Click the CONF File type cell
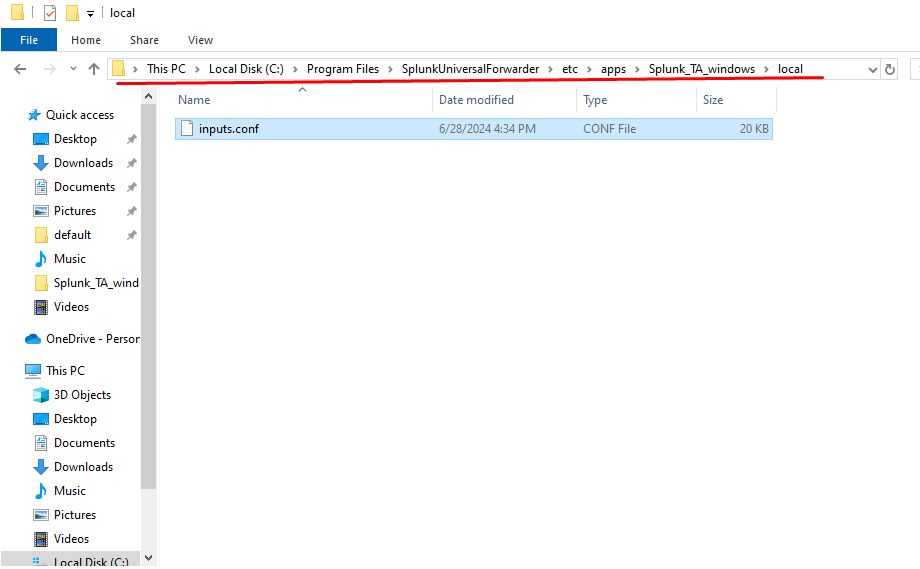This screenshot has width=920, height=569. click(609, 129)
